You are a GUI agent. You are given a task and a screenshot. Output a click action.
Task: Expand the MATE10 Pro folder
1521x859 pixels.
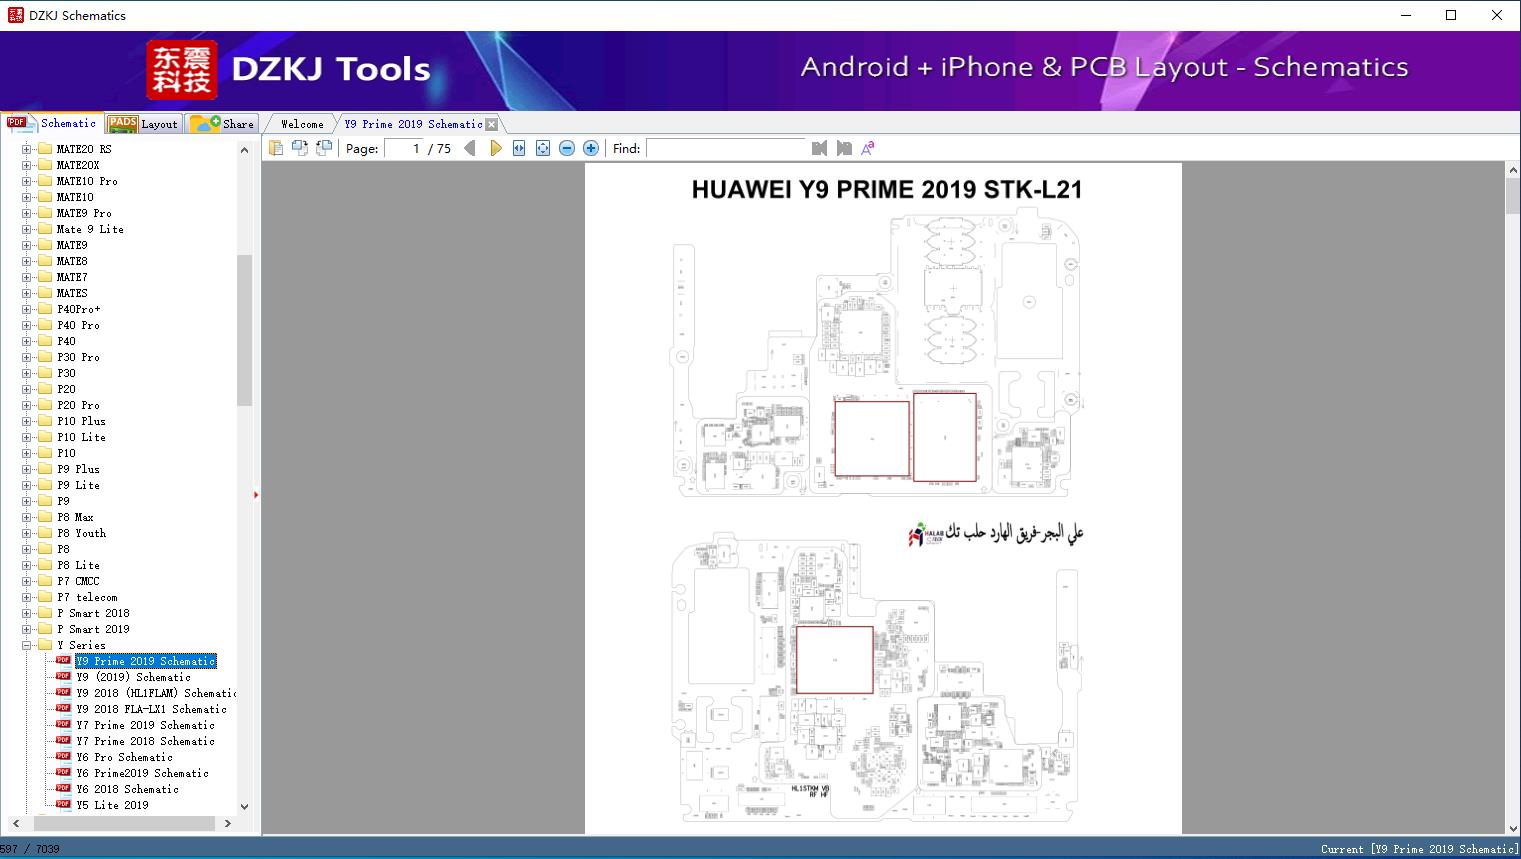[27, 181]
